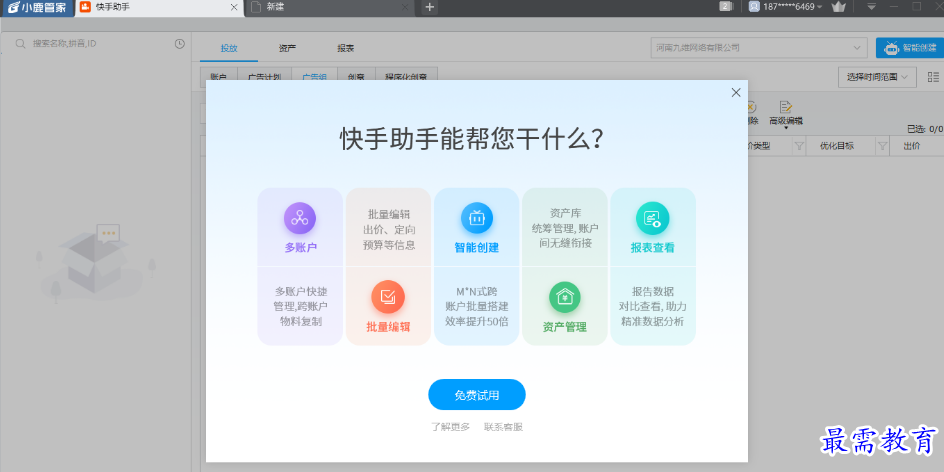Click the M*N式跨账户批量搭建 description text
Screen dimensions: 944x472
coord(477,306)
